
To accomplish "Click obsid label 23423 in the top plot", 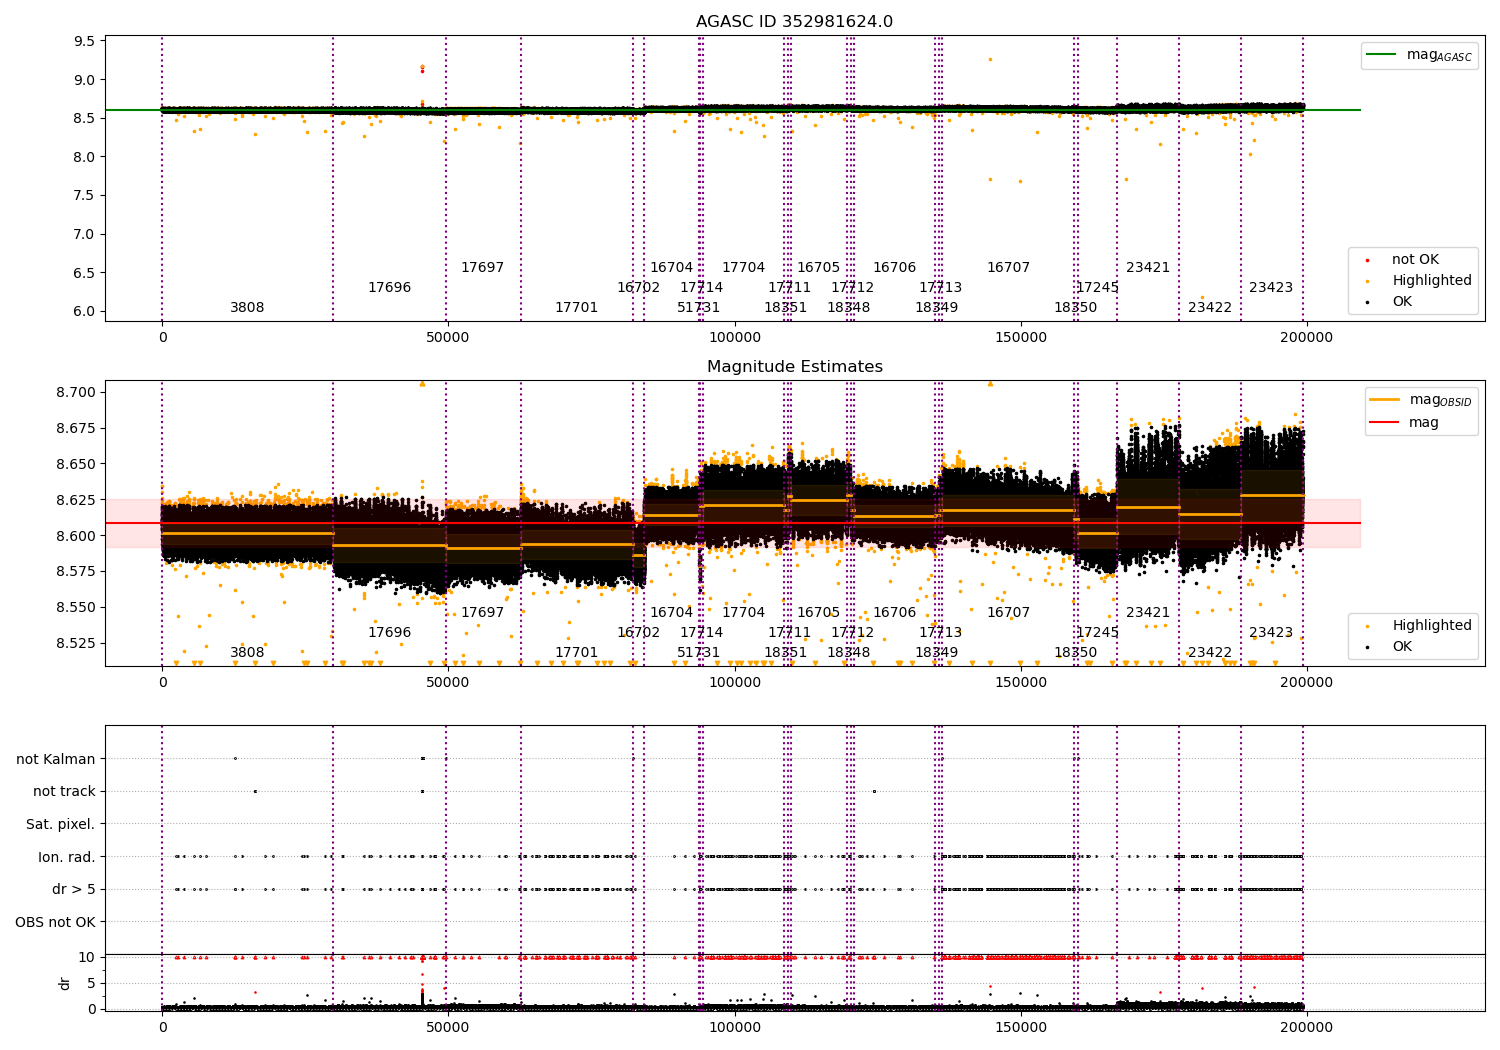I will coord(1271,288).
